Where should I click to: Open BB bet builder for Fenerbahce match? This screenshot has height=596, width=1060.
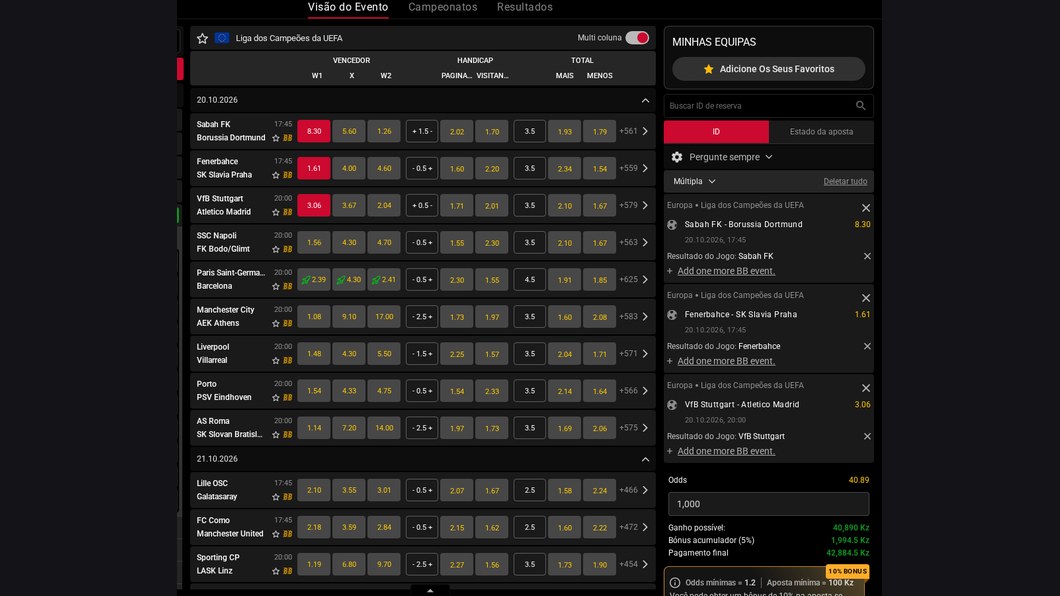pyautogui.click(x=288, y=175)
